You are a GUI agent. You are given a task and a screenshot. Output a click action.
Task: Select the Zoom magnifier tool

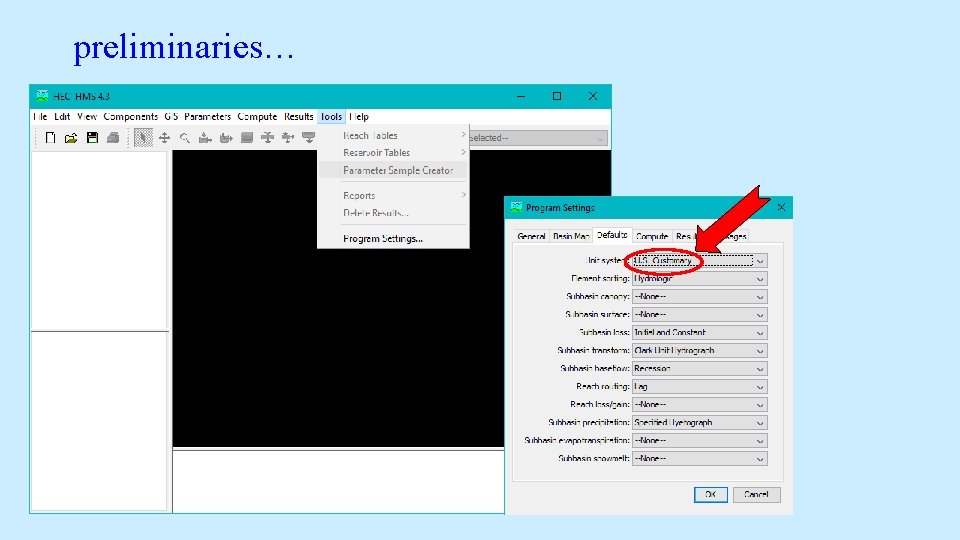click(185, 138)
